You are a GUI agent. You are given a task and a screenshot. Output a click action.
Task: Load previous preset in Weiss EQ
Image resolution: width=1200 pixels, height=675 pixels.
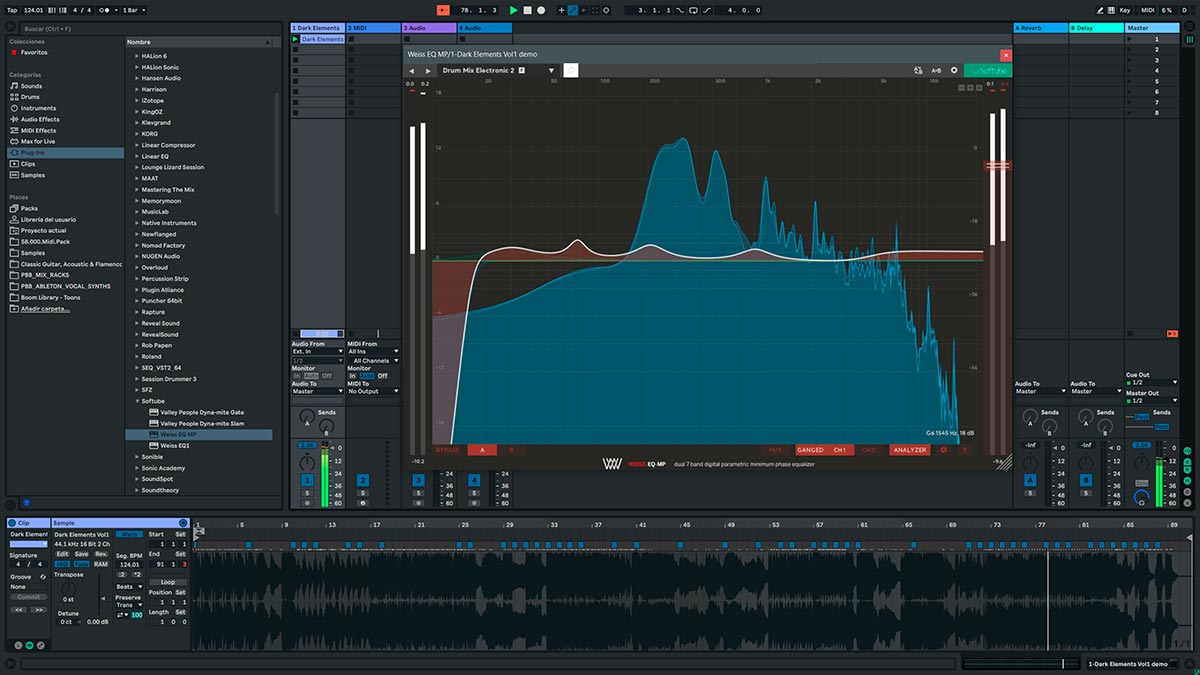click(412, 71)
